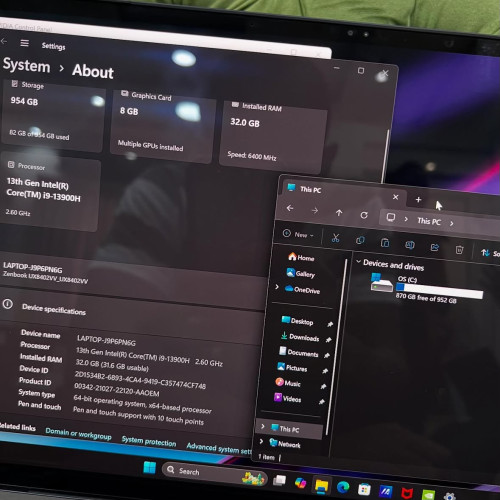The width and height of the screenshot is (500, 500).
Task: Expand the Network tree arrow
Action: (261, 441)
